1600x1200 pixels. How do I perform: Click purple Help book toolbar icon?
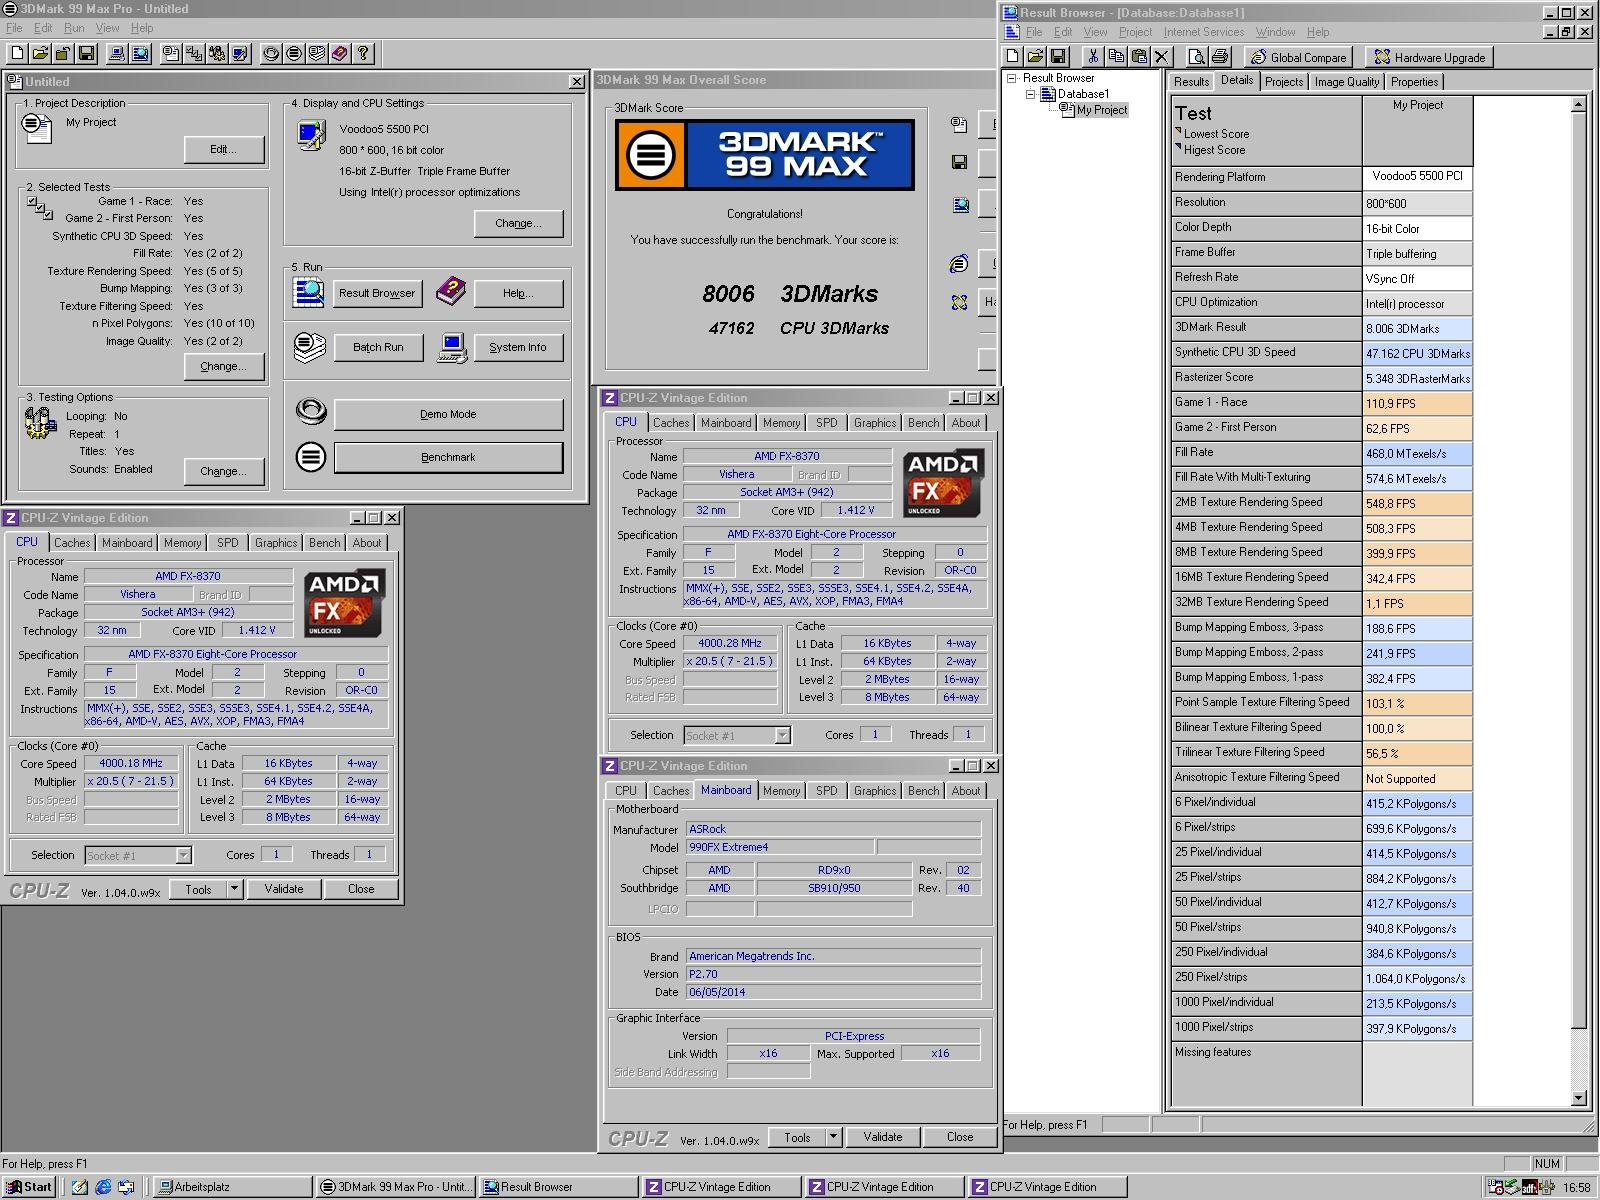340,54
